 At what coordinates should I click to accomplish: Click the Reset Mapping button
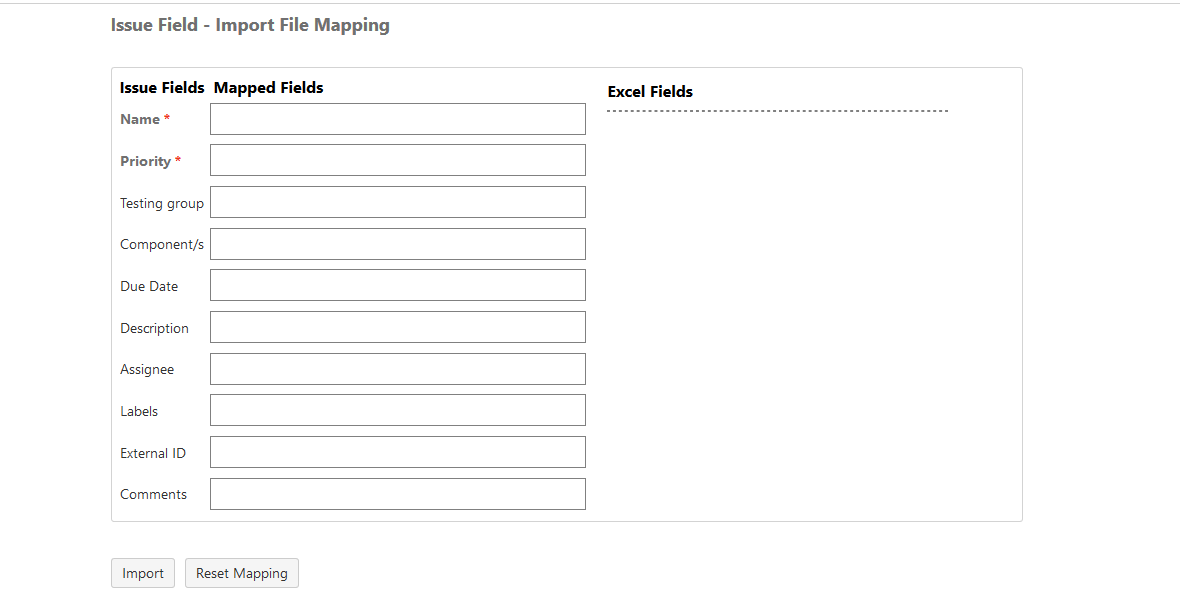click(x=242, y=573)
